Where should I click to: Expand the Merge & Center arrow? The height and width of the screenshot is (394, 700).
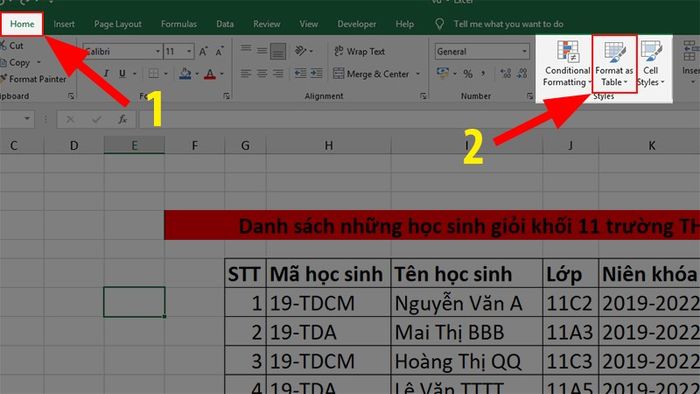click(x=418, y=74)
